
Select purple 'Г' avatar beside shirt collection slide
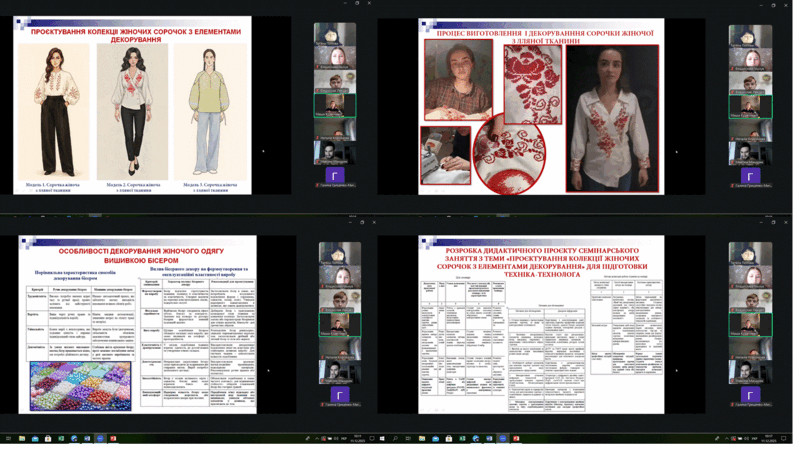pyautogui.click(x=335, y=177)
